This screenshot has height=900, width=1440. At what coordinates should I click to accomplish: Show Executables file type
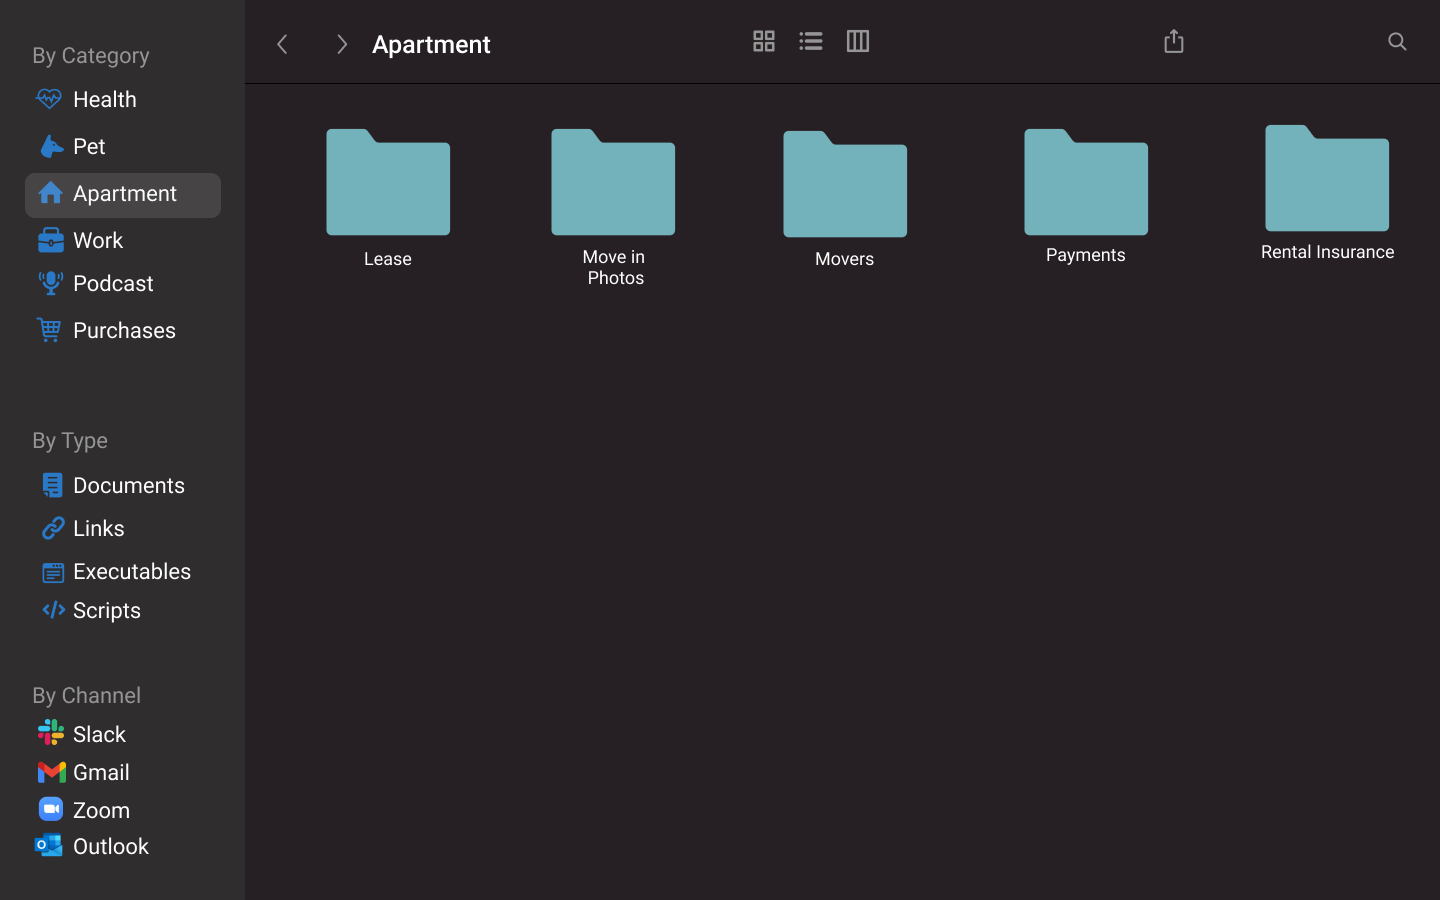coord(132,571)
